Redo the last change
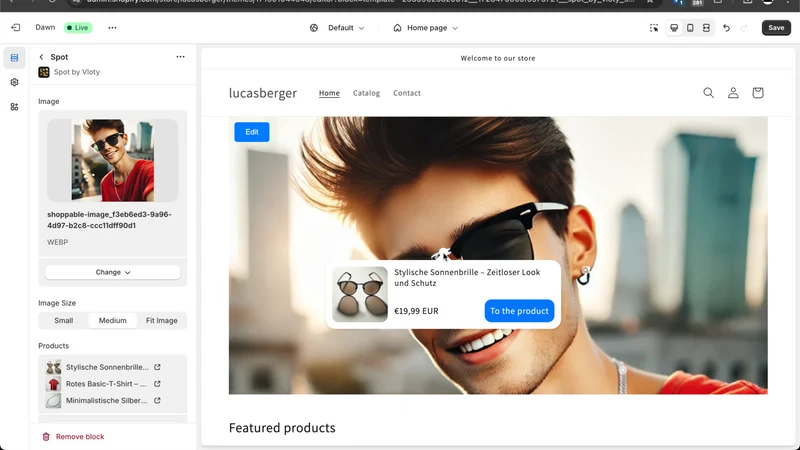The image size is (800, 450). coord(744,28)
